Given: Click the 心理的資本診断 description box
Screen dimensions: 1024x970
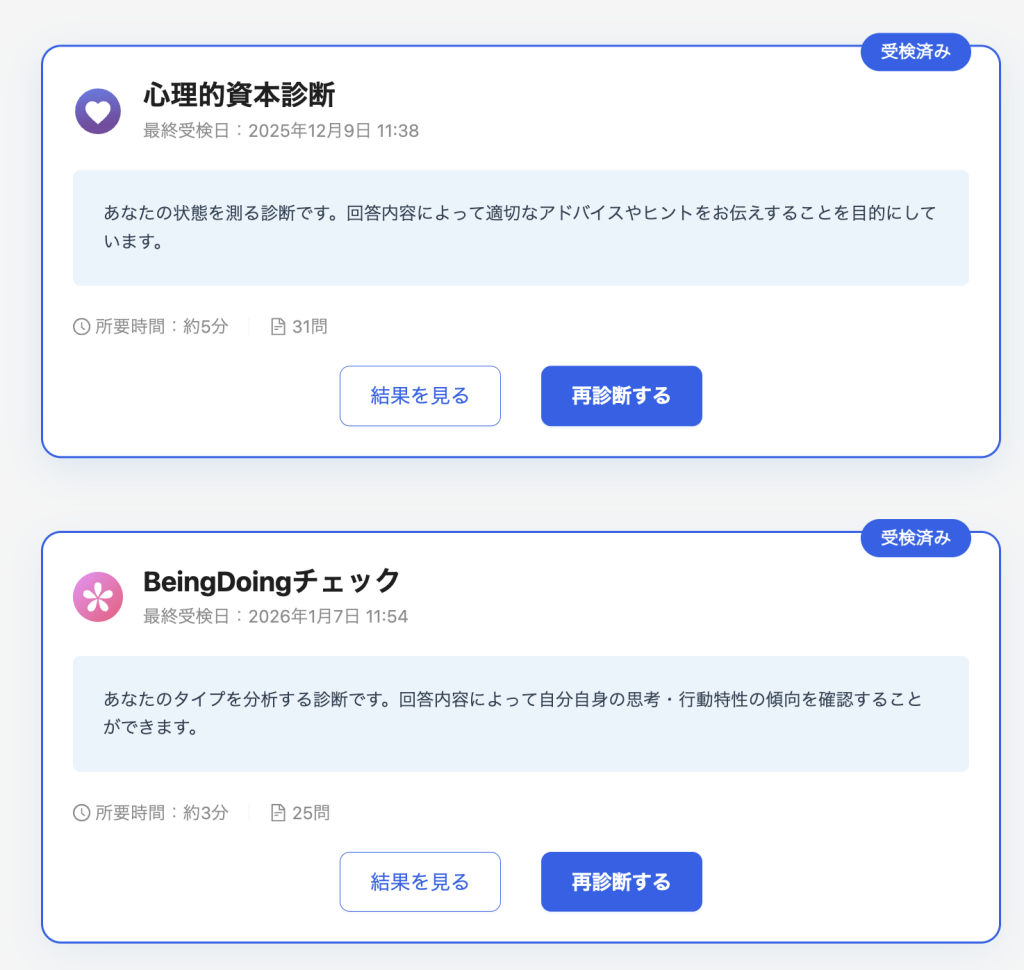Looking at the screenshot, I should click(520, 228).
